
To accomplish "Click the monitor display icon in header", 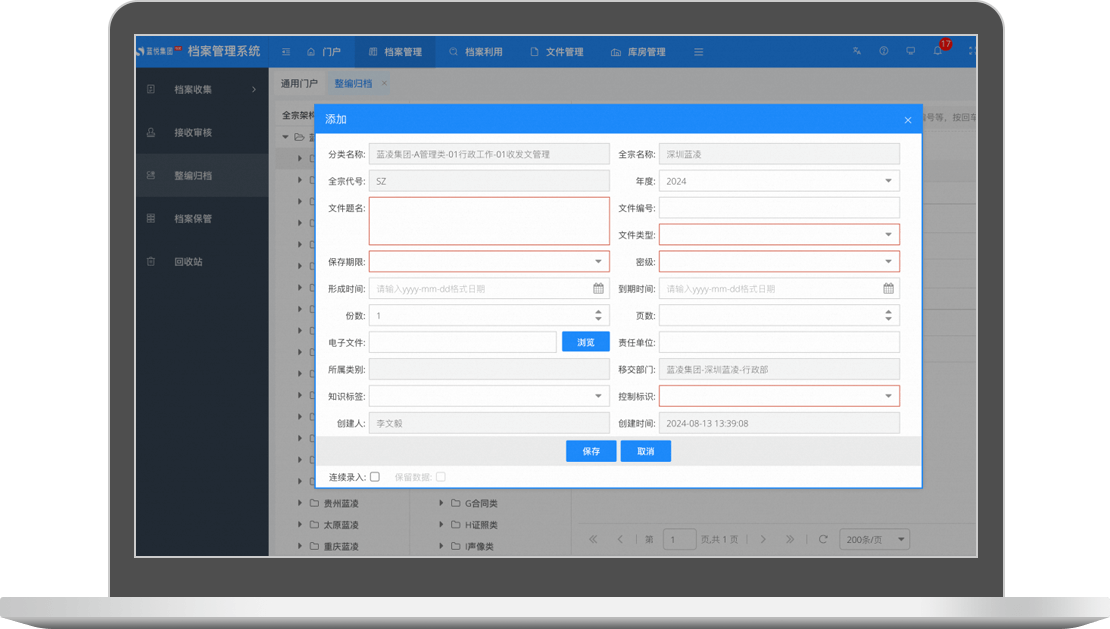I will (x=910, y=52).
